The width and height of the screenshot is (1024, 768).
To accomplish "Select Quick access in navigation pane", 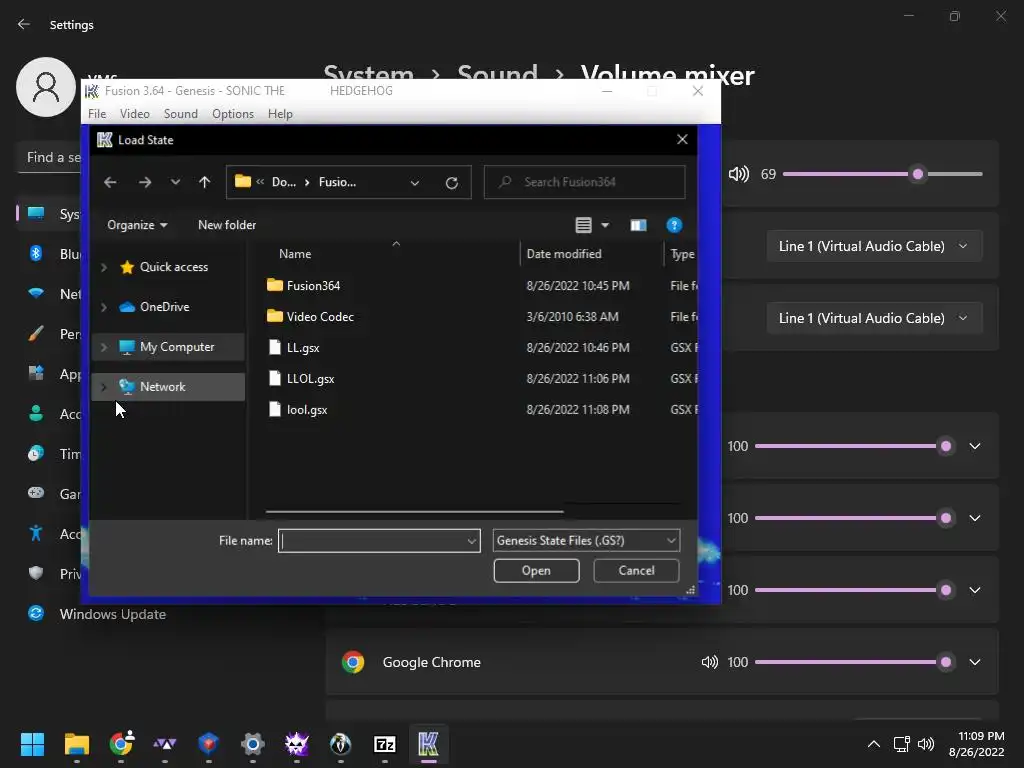I will tap(174, 267).
